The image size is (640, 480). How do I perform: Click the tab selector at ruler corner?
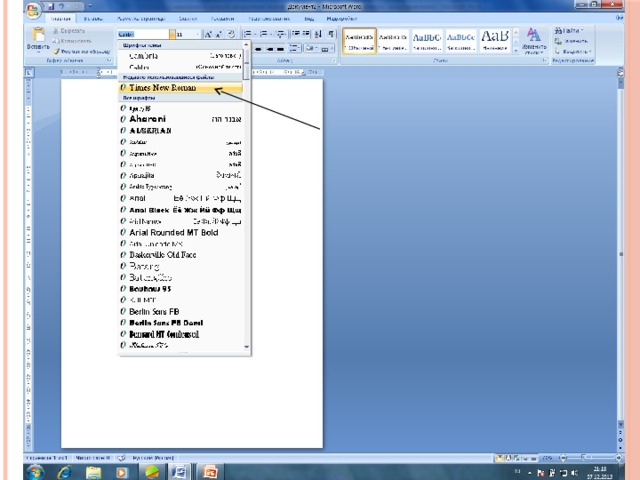click(x=29, y=73)
